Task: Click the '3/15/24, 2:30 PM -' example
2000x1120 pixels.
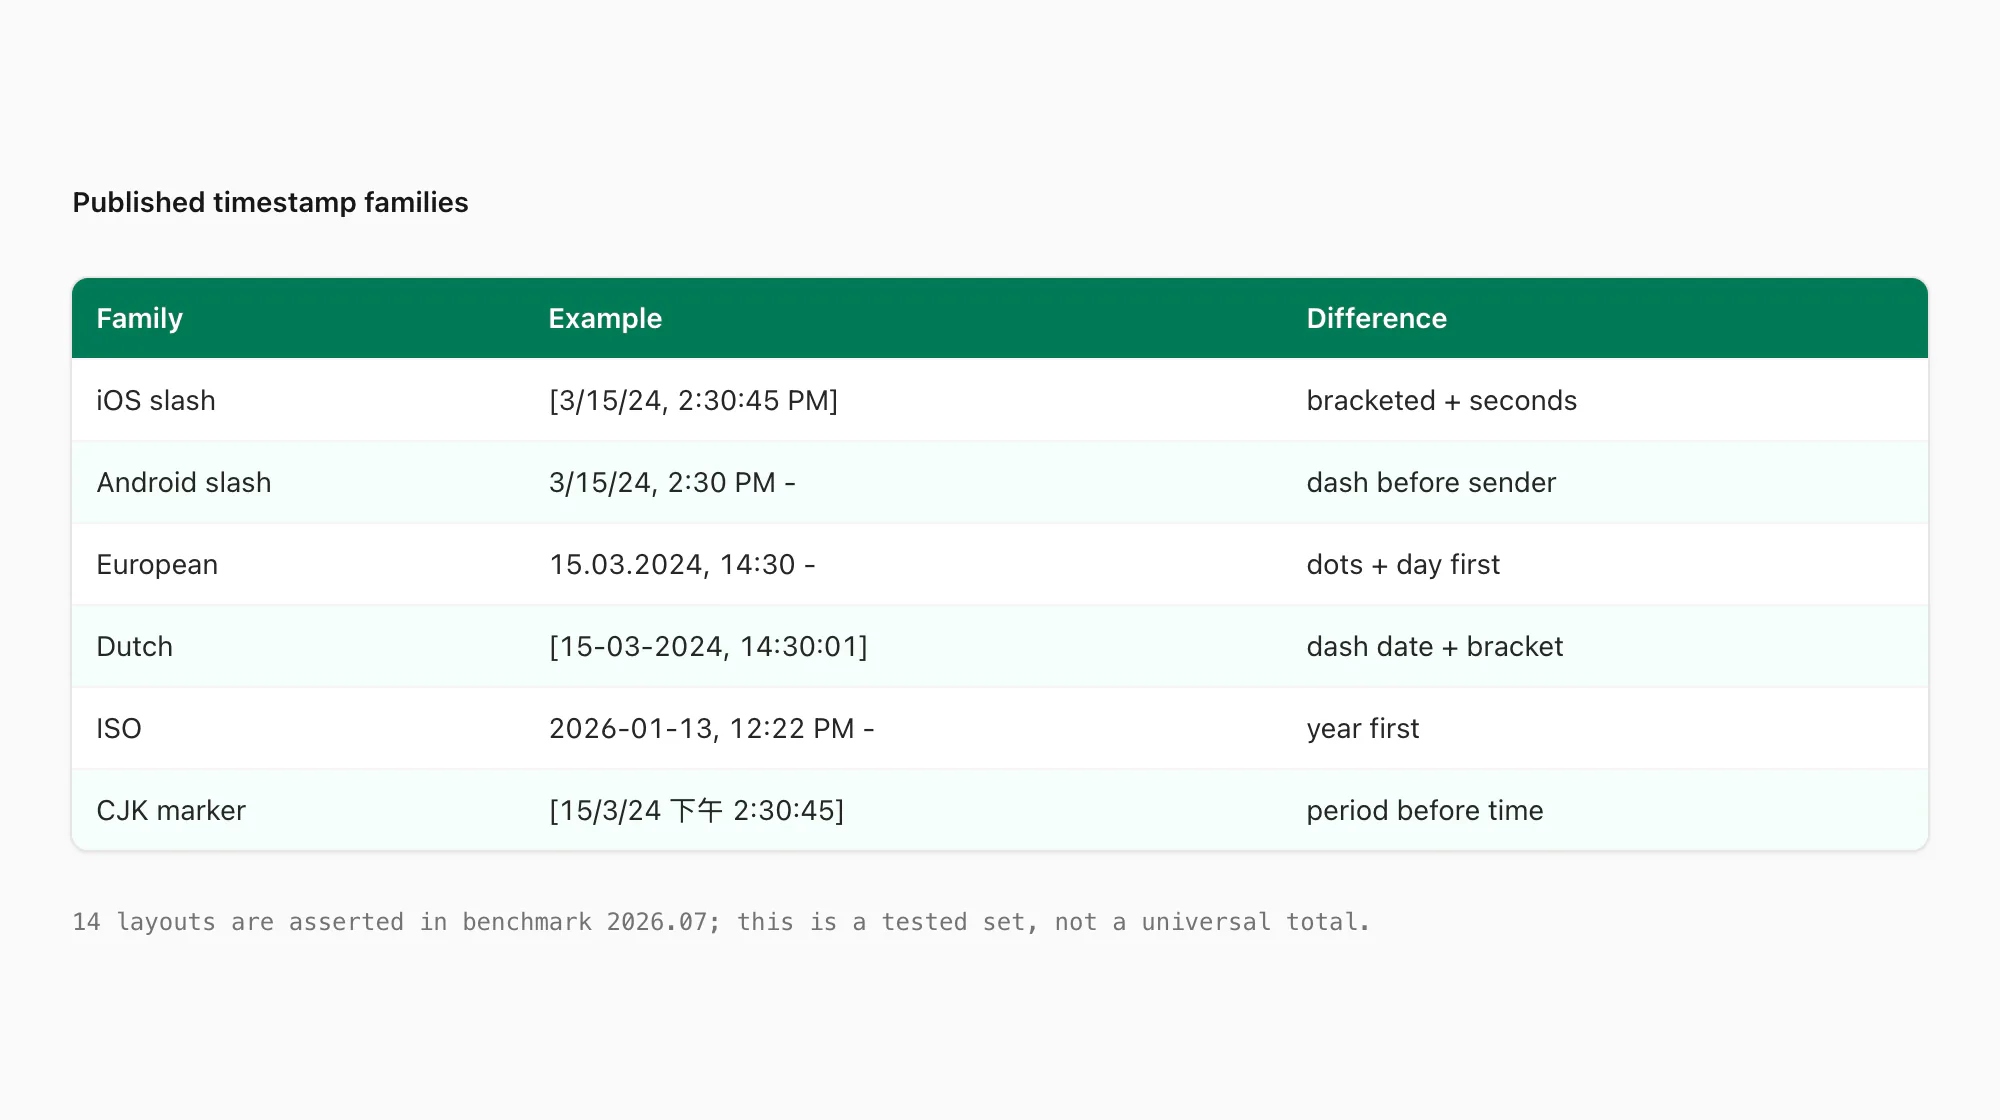Action: pyautogui.click(x=672, y=482)
